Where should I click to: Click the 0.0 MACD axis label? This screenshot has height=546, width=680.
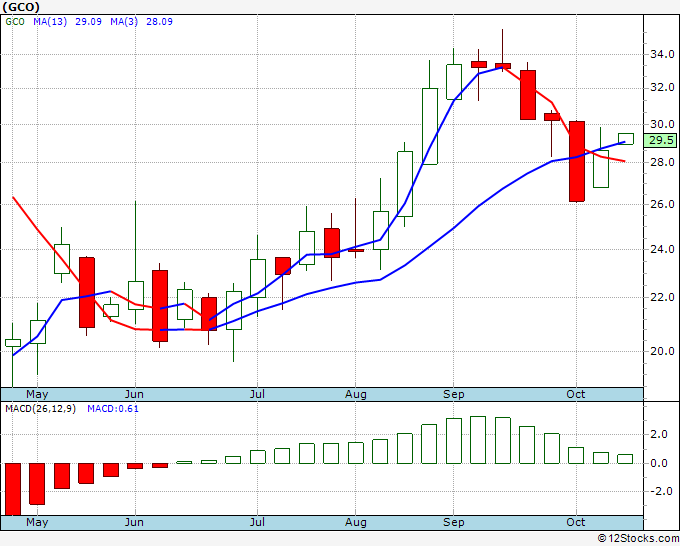(x=659, y=463)
